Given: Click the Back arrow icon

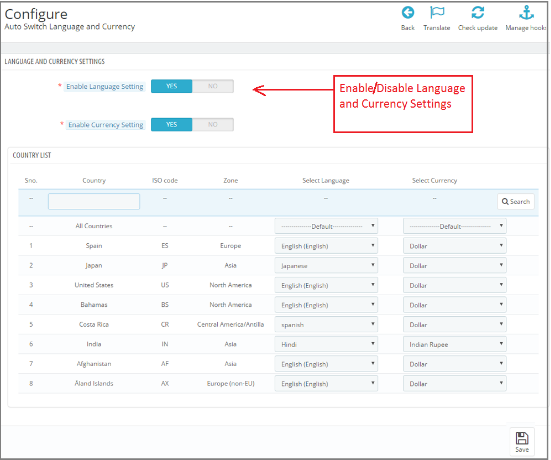Looking at the screenshot, I should coord(408,13).
